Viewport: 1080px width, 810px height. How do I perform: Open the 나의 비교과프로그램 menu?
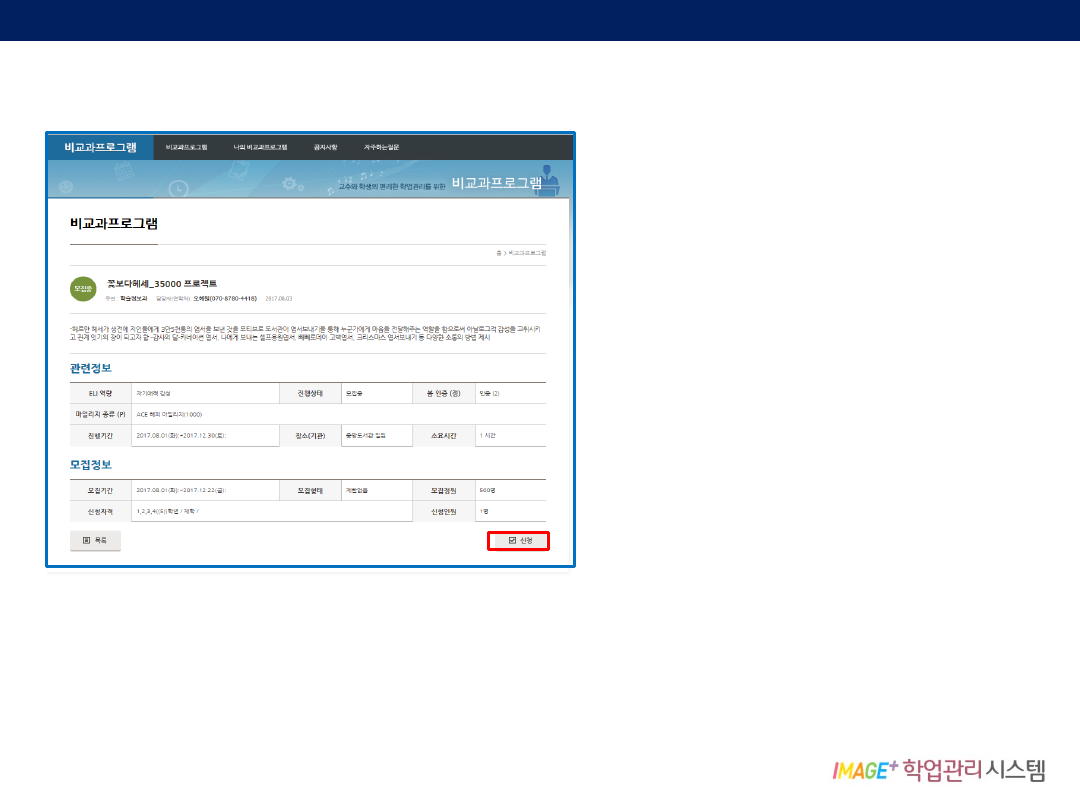pos(260,147)
